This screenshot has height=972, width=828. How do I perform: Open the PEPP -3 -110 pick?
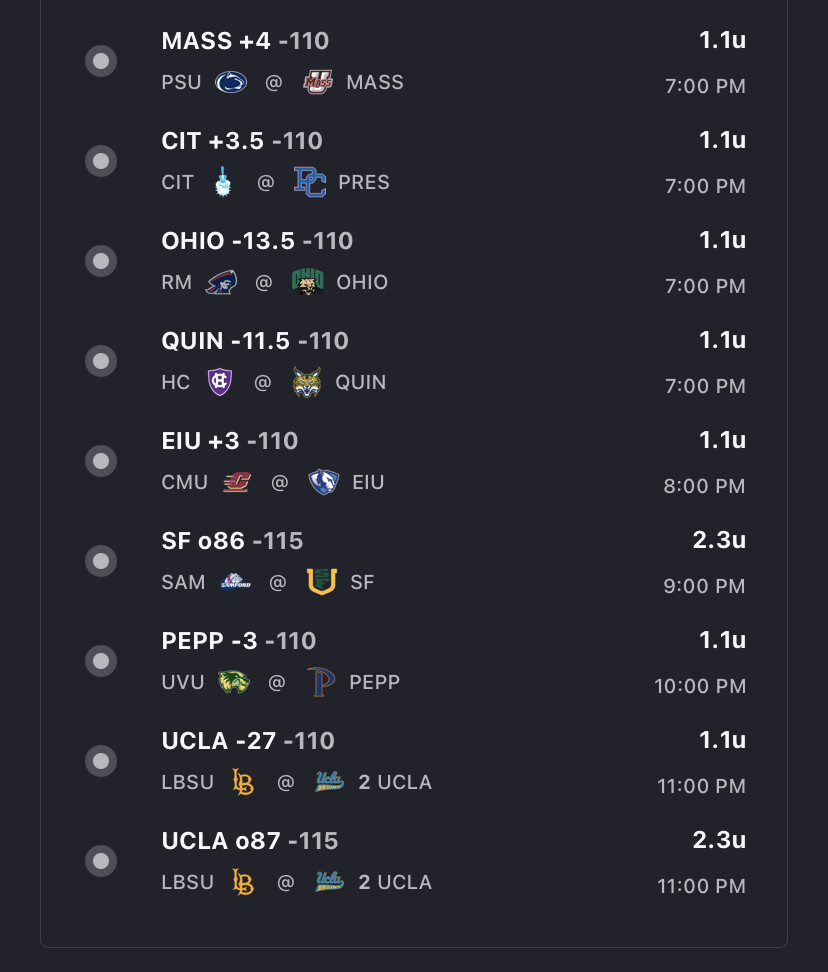(239, 641)
